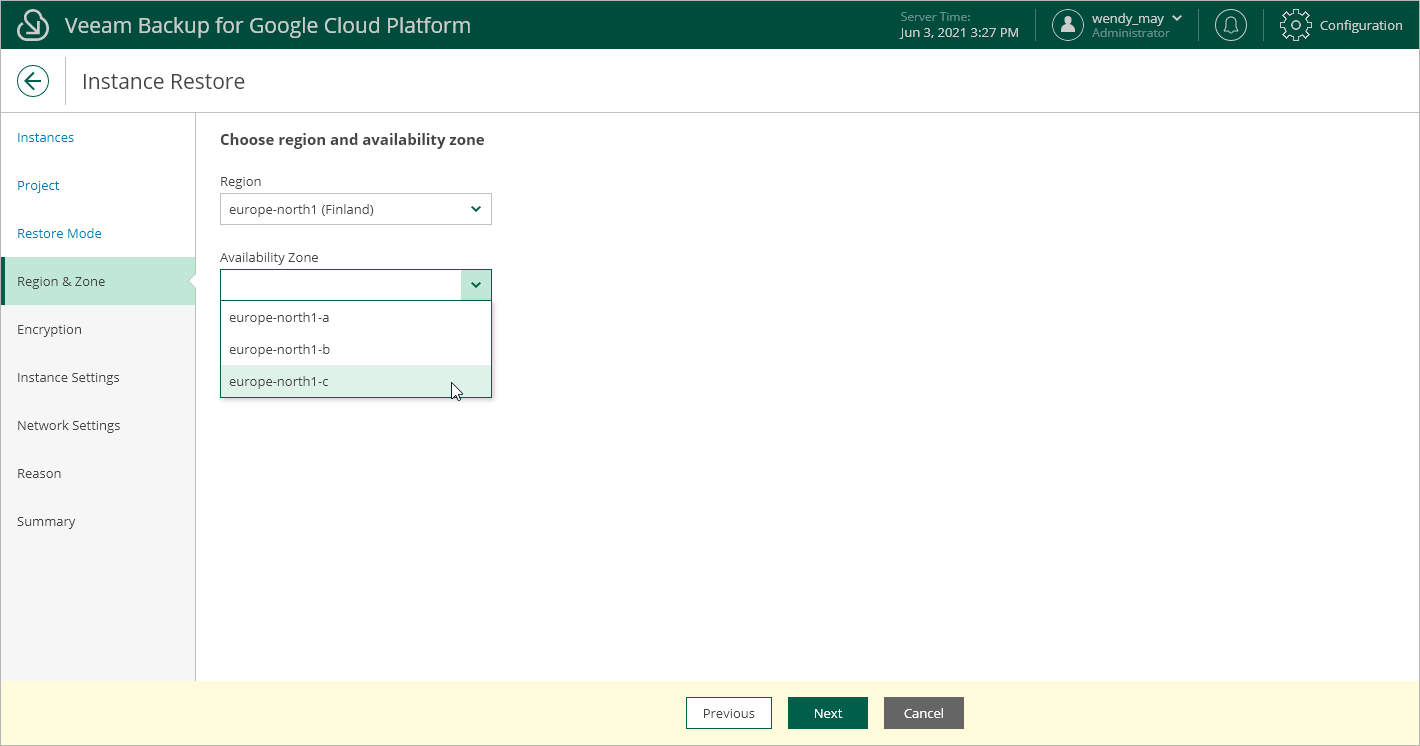Image resolution: width=1420 pixels, height=746 pixels.
Task: Open Network Settings step
Action: [x=68, y=425]
